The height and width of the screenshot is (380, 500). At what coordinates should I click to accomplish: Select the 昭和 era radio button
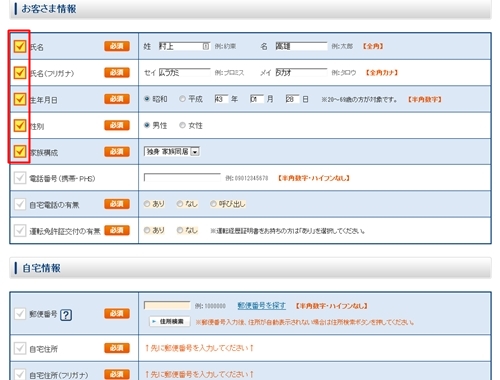click(x=147, y=99)
